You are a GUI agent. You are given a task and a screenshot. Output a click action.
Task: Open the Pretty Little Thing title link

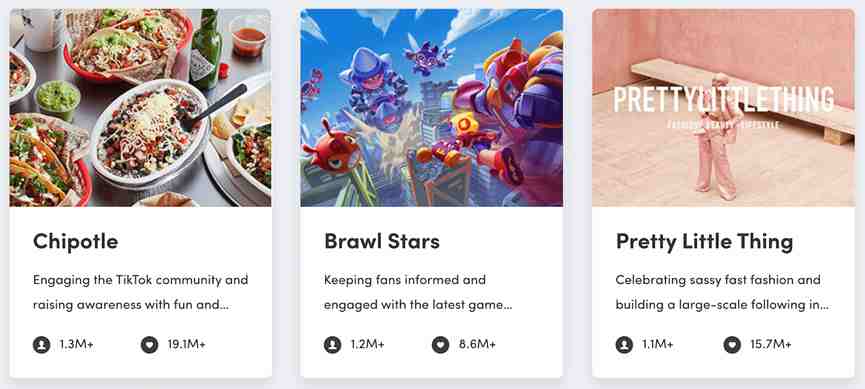[704, 242]
